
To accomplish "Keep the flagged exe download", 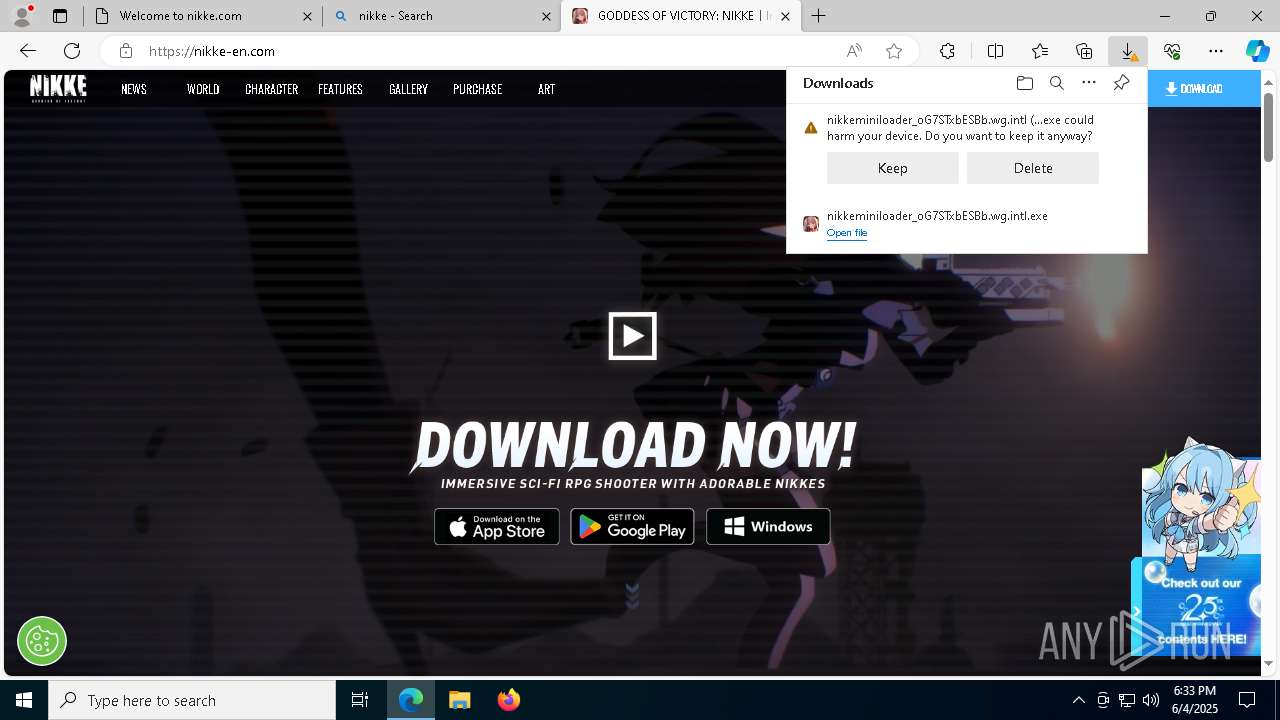I will coord(893,168).
